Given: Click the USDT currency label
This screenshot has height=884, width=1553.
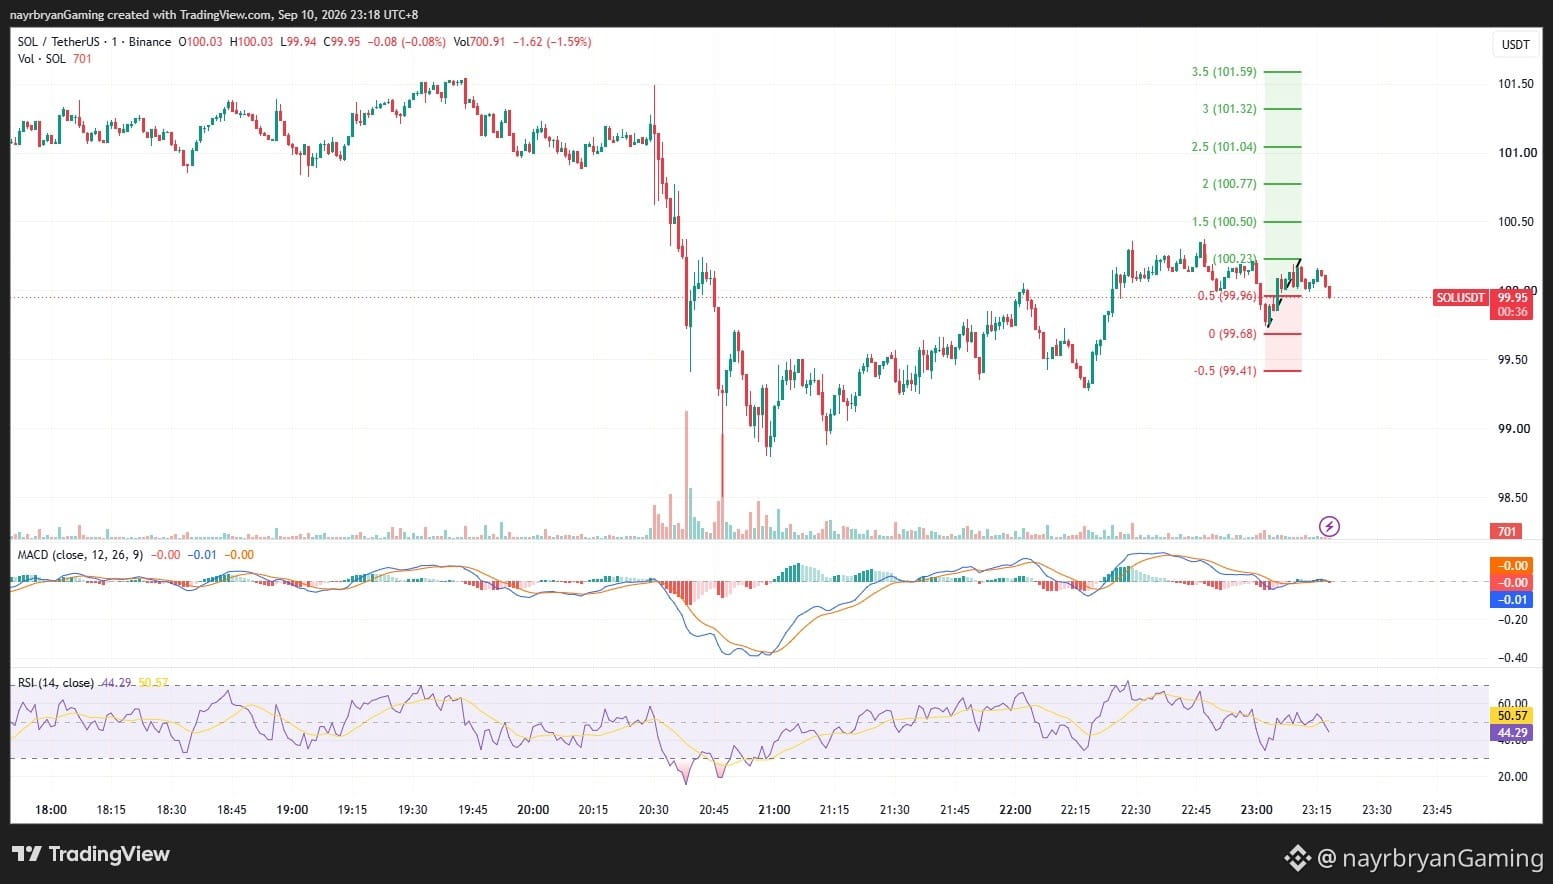Looking at the screenshot, I should [x=1515, y=44].
